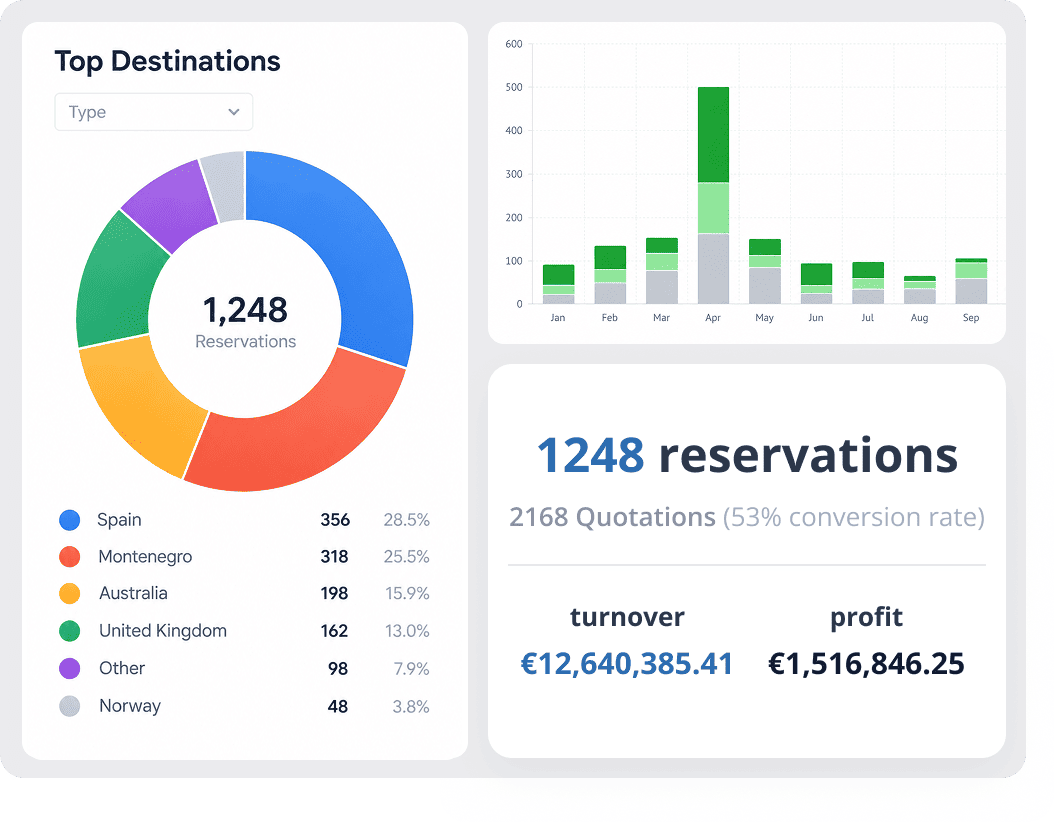This screenshot has height=822, width=1054.
Task: Click the Montenegro legend label
Action: [145, 557]
